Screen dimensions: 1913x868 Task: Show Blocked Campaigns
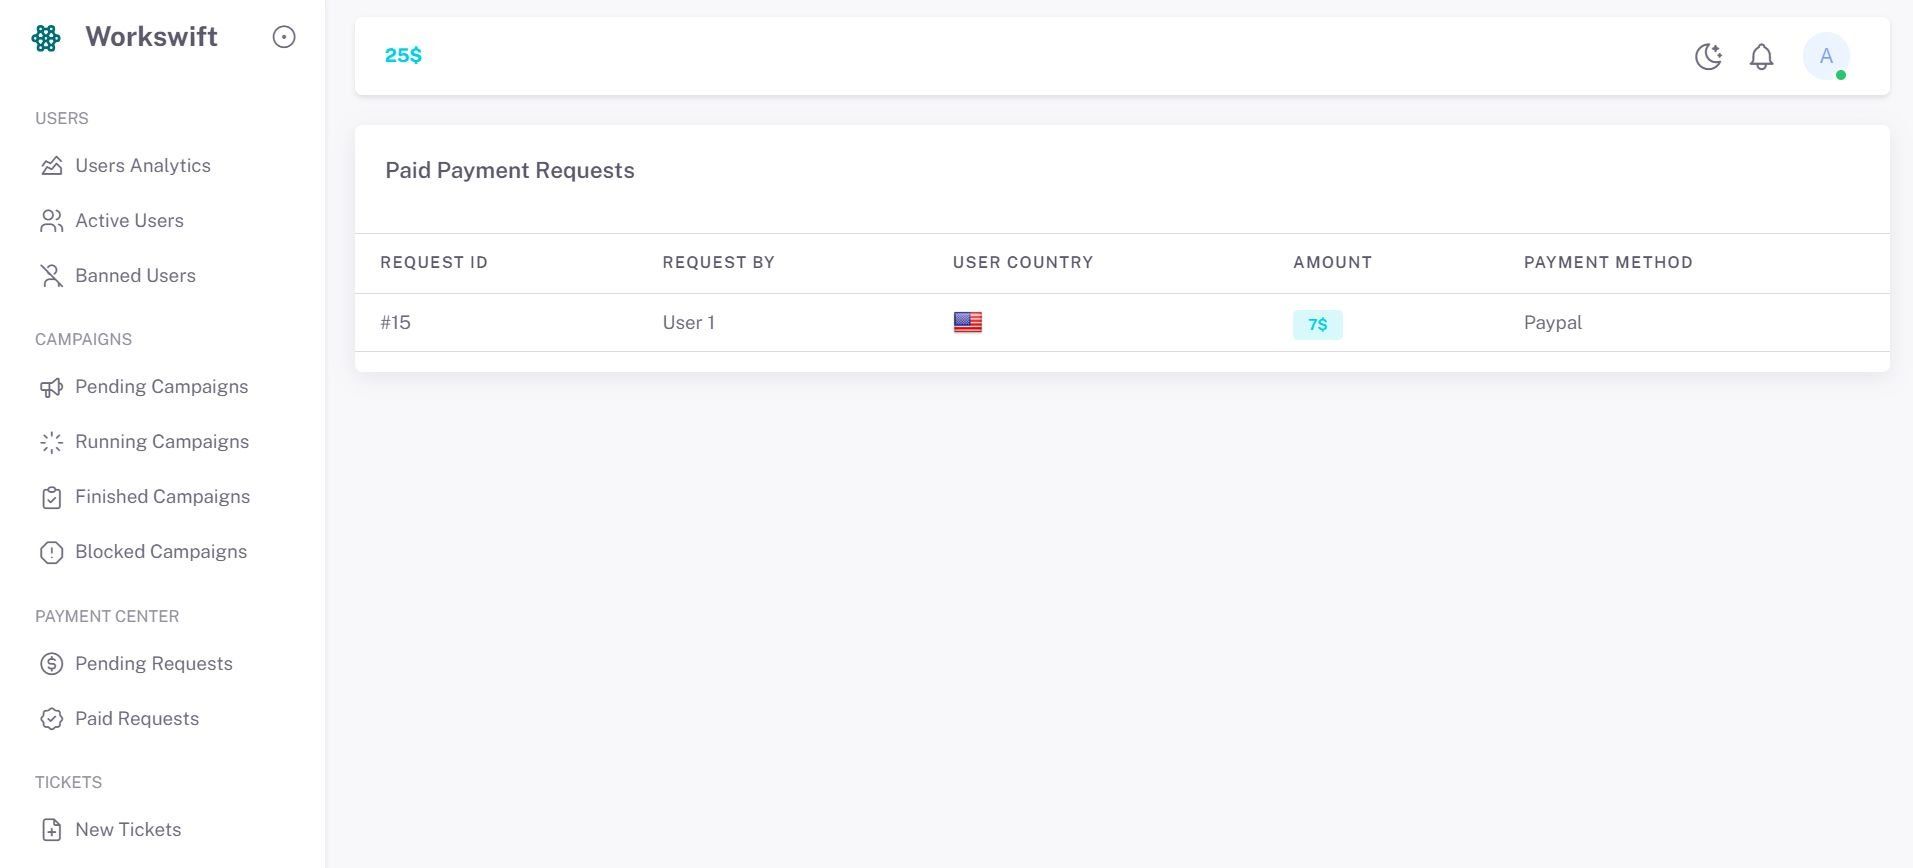(x=161, y=552)
